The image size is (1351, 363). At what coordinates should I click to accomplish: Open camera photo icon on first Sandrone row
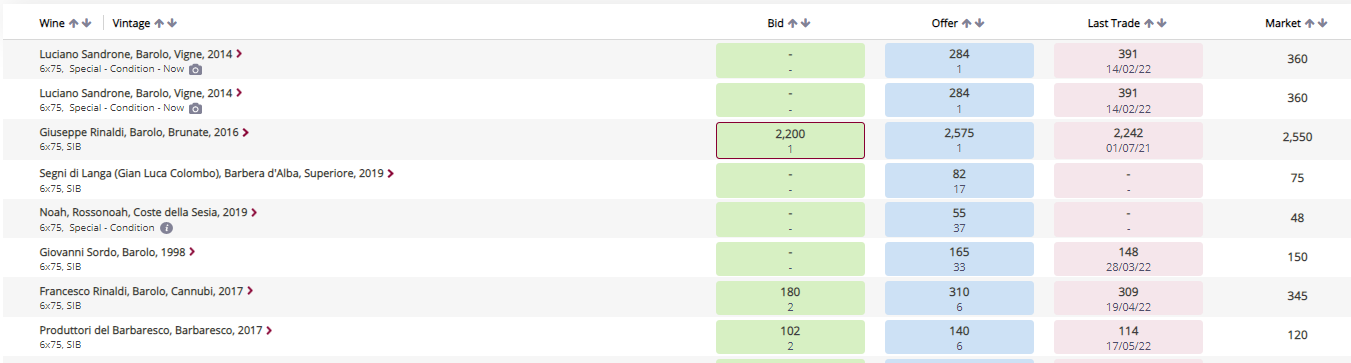pyautogui.click(x=196, y=69)
